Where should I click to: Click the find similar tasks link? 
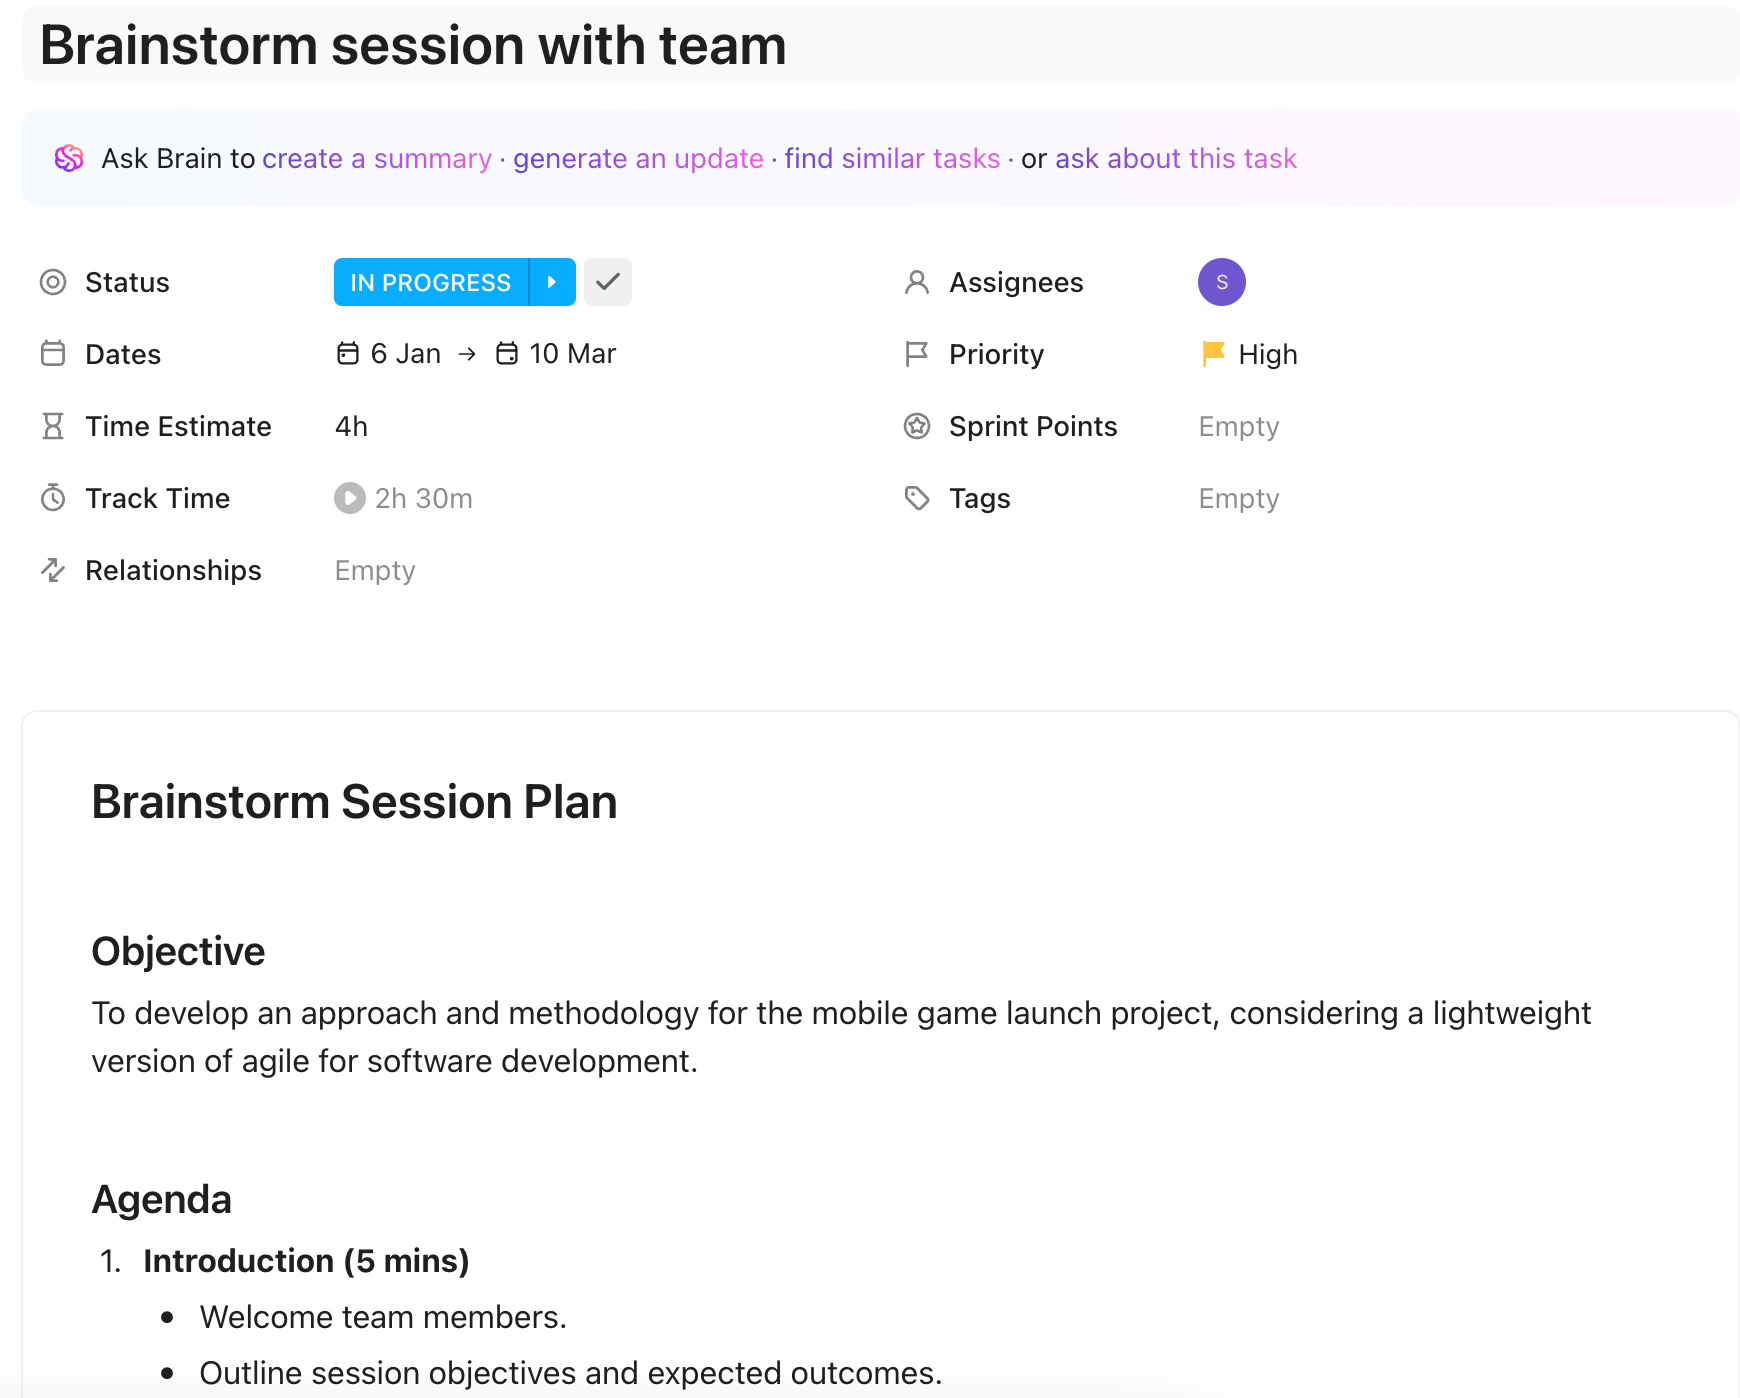click(892, 158)
